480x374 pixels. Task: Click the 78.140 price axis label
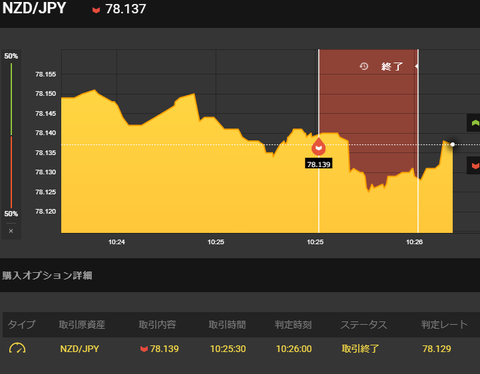(46, 133)
